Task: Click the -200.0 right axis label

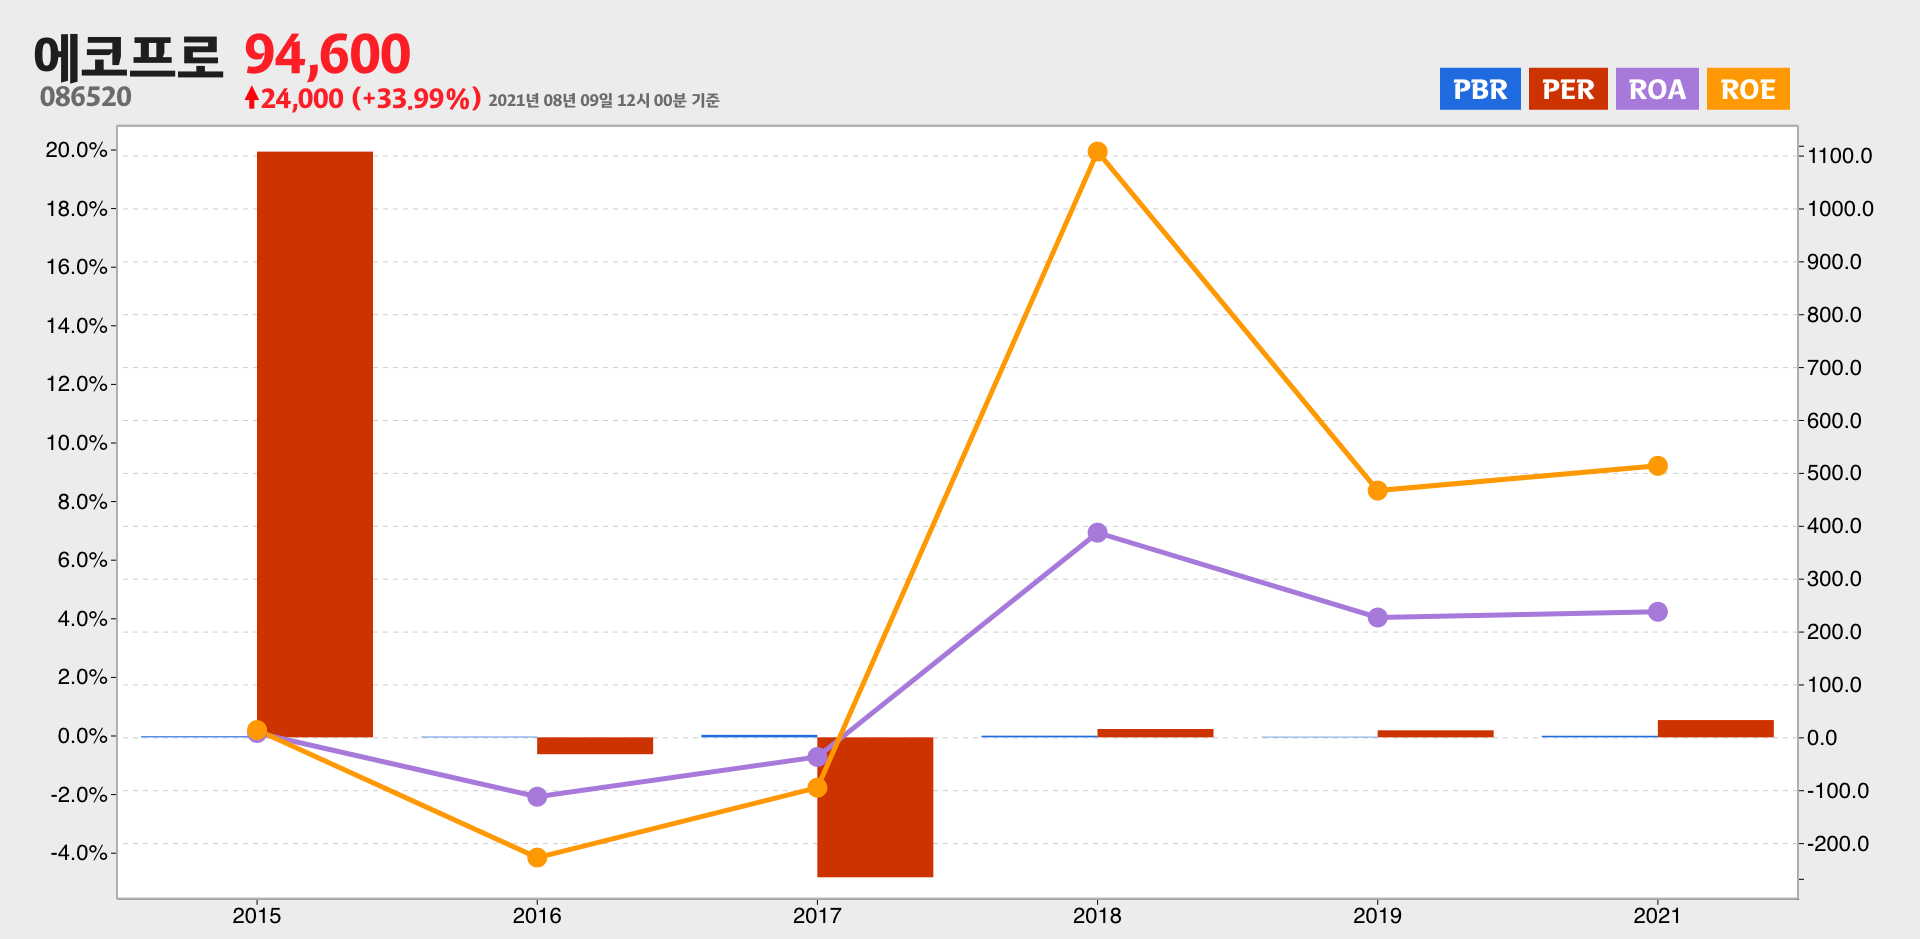Action: tap(1838, 844)
